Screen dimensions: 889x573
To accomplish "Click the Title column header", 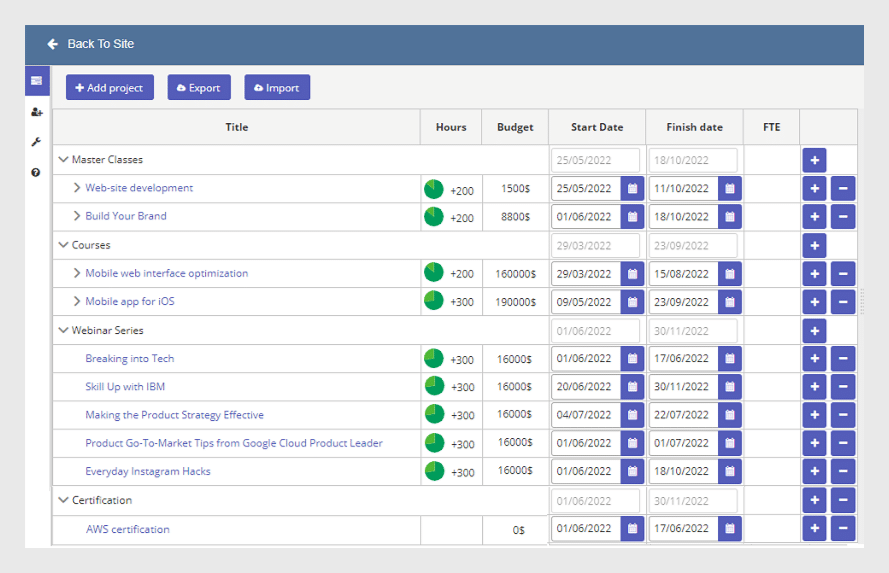I will click(x=236, y=127).
